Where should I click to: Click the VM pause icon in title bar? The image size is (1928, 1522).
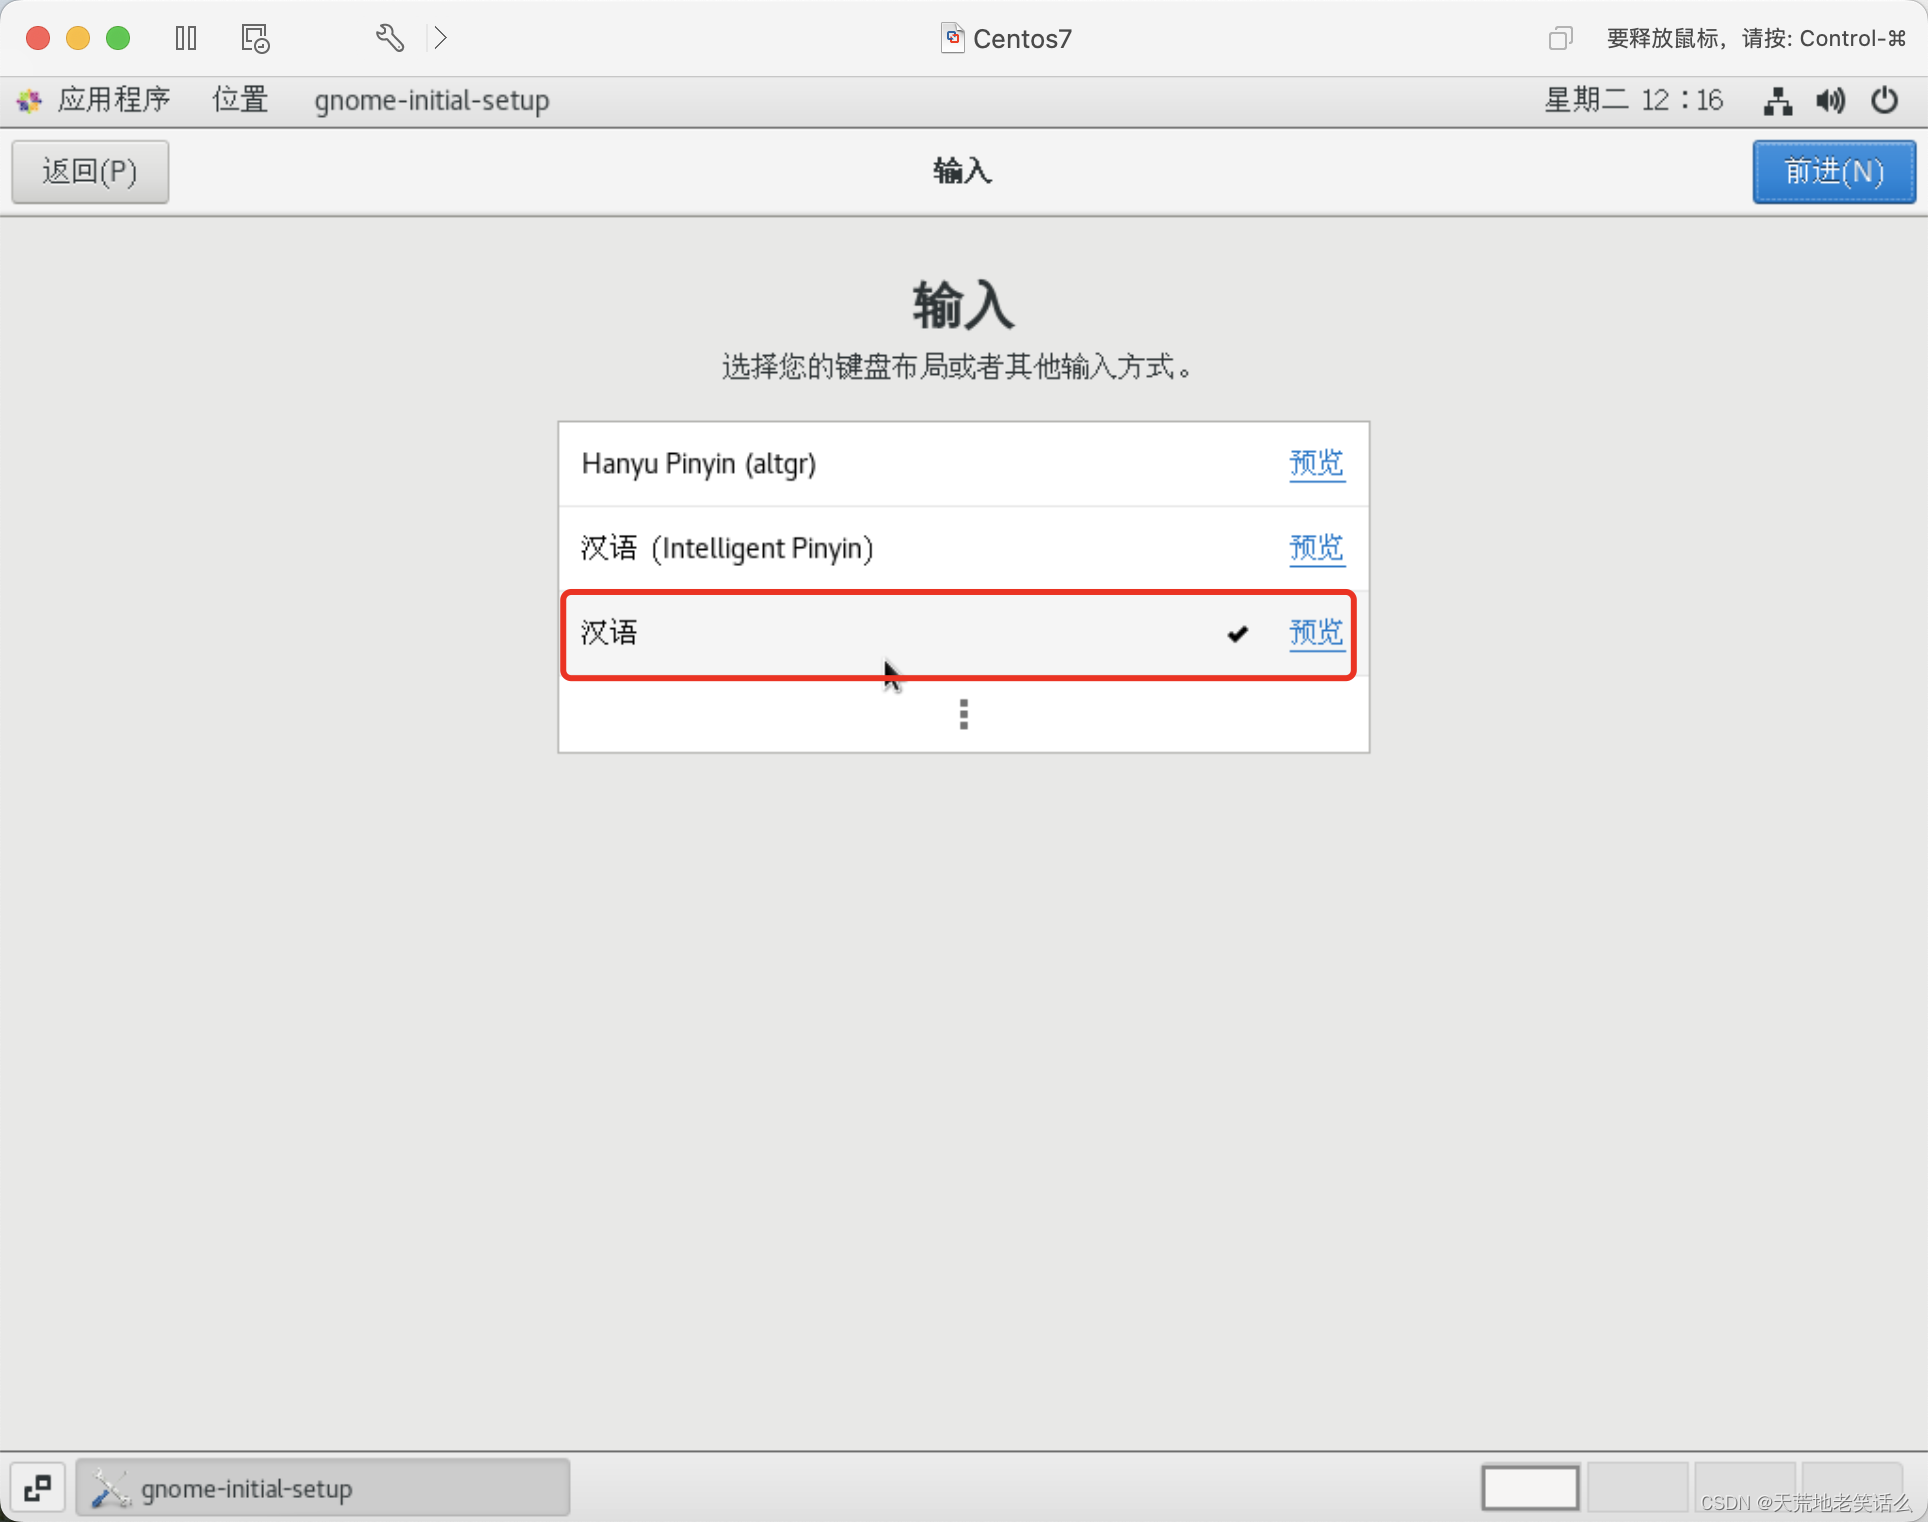tap(186, 38)
